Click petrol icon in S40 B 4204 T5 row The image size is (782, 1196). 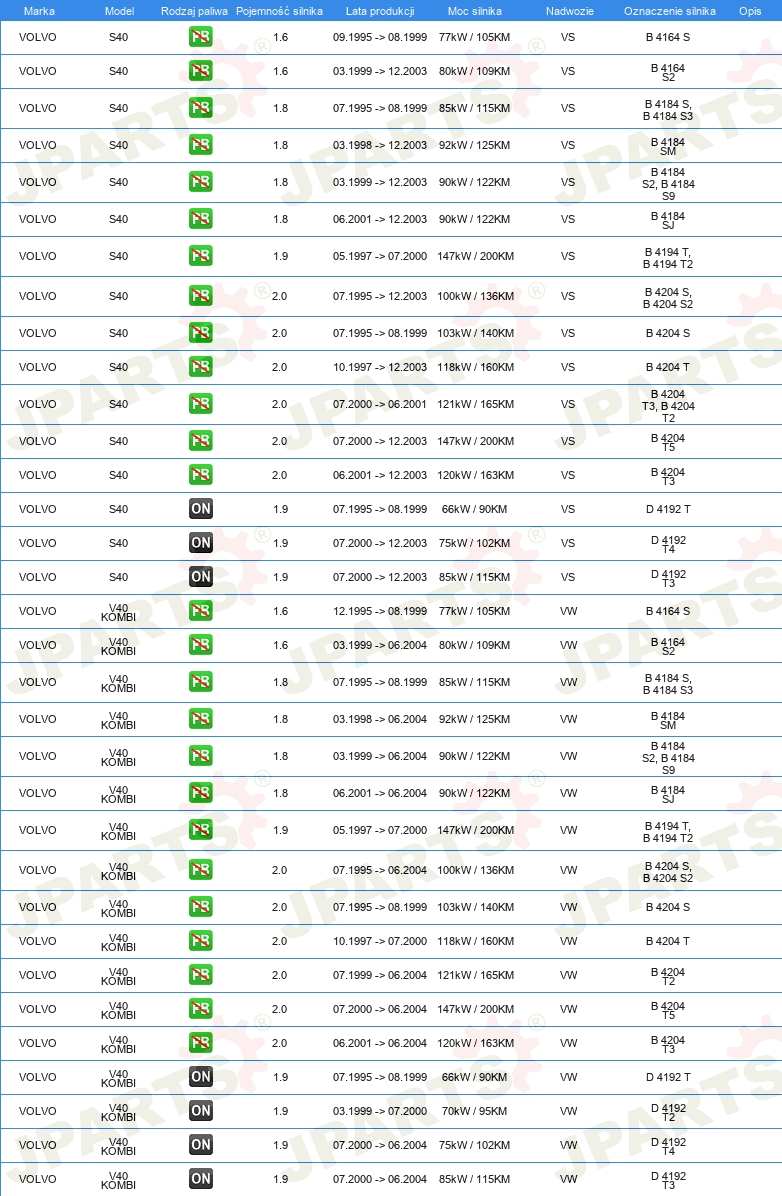201,441
